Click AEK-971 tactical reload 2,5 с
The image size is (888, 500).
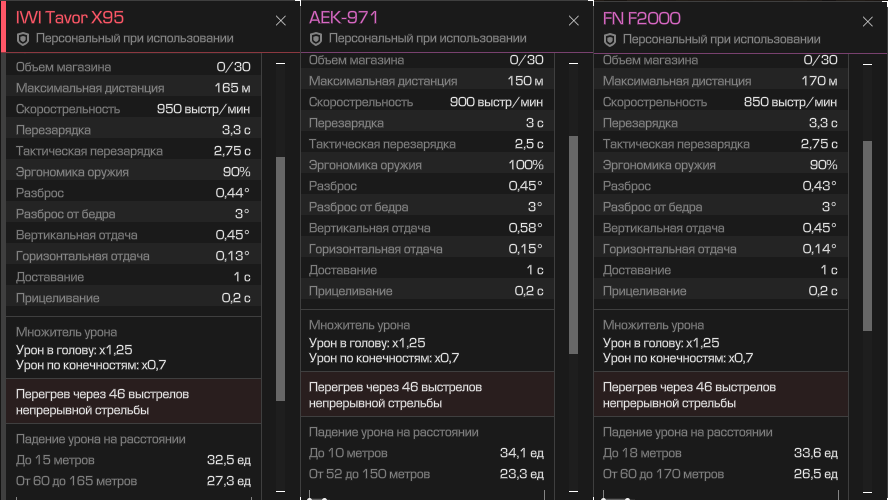pyautogui.click(x=529, y=144)
